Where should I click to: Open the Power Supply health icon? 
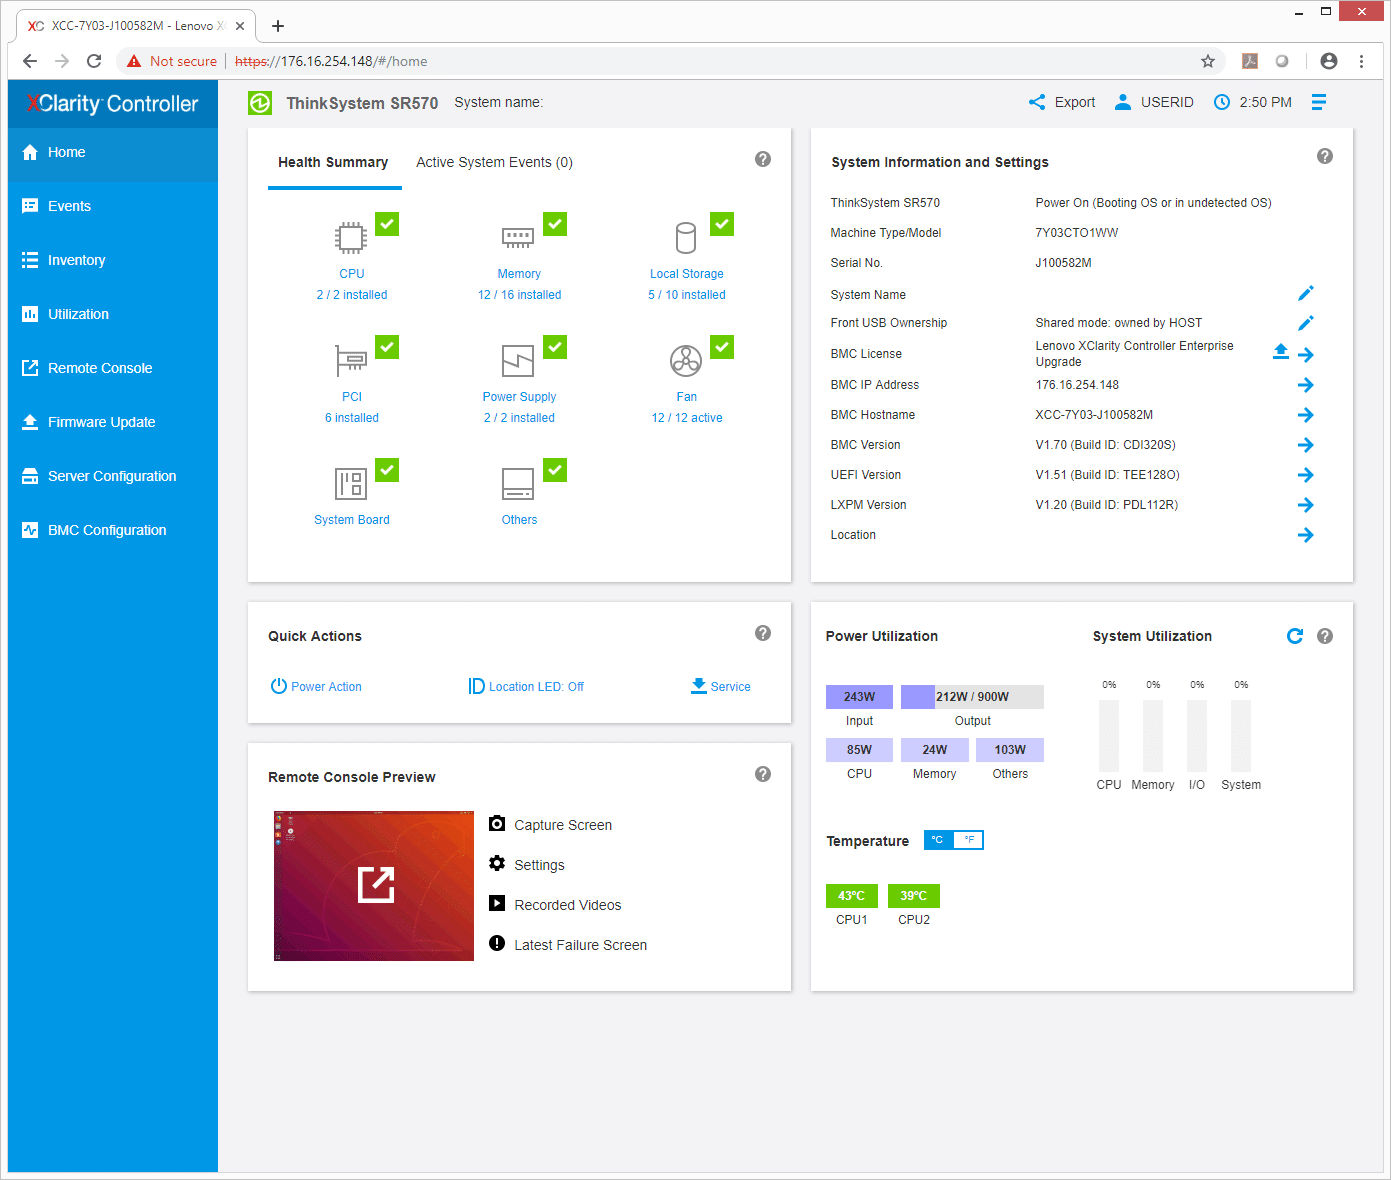coord(518,360)
